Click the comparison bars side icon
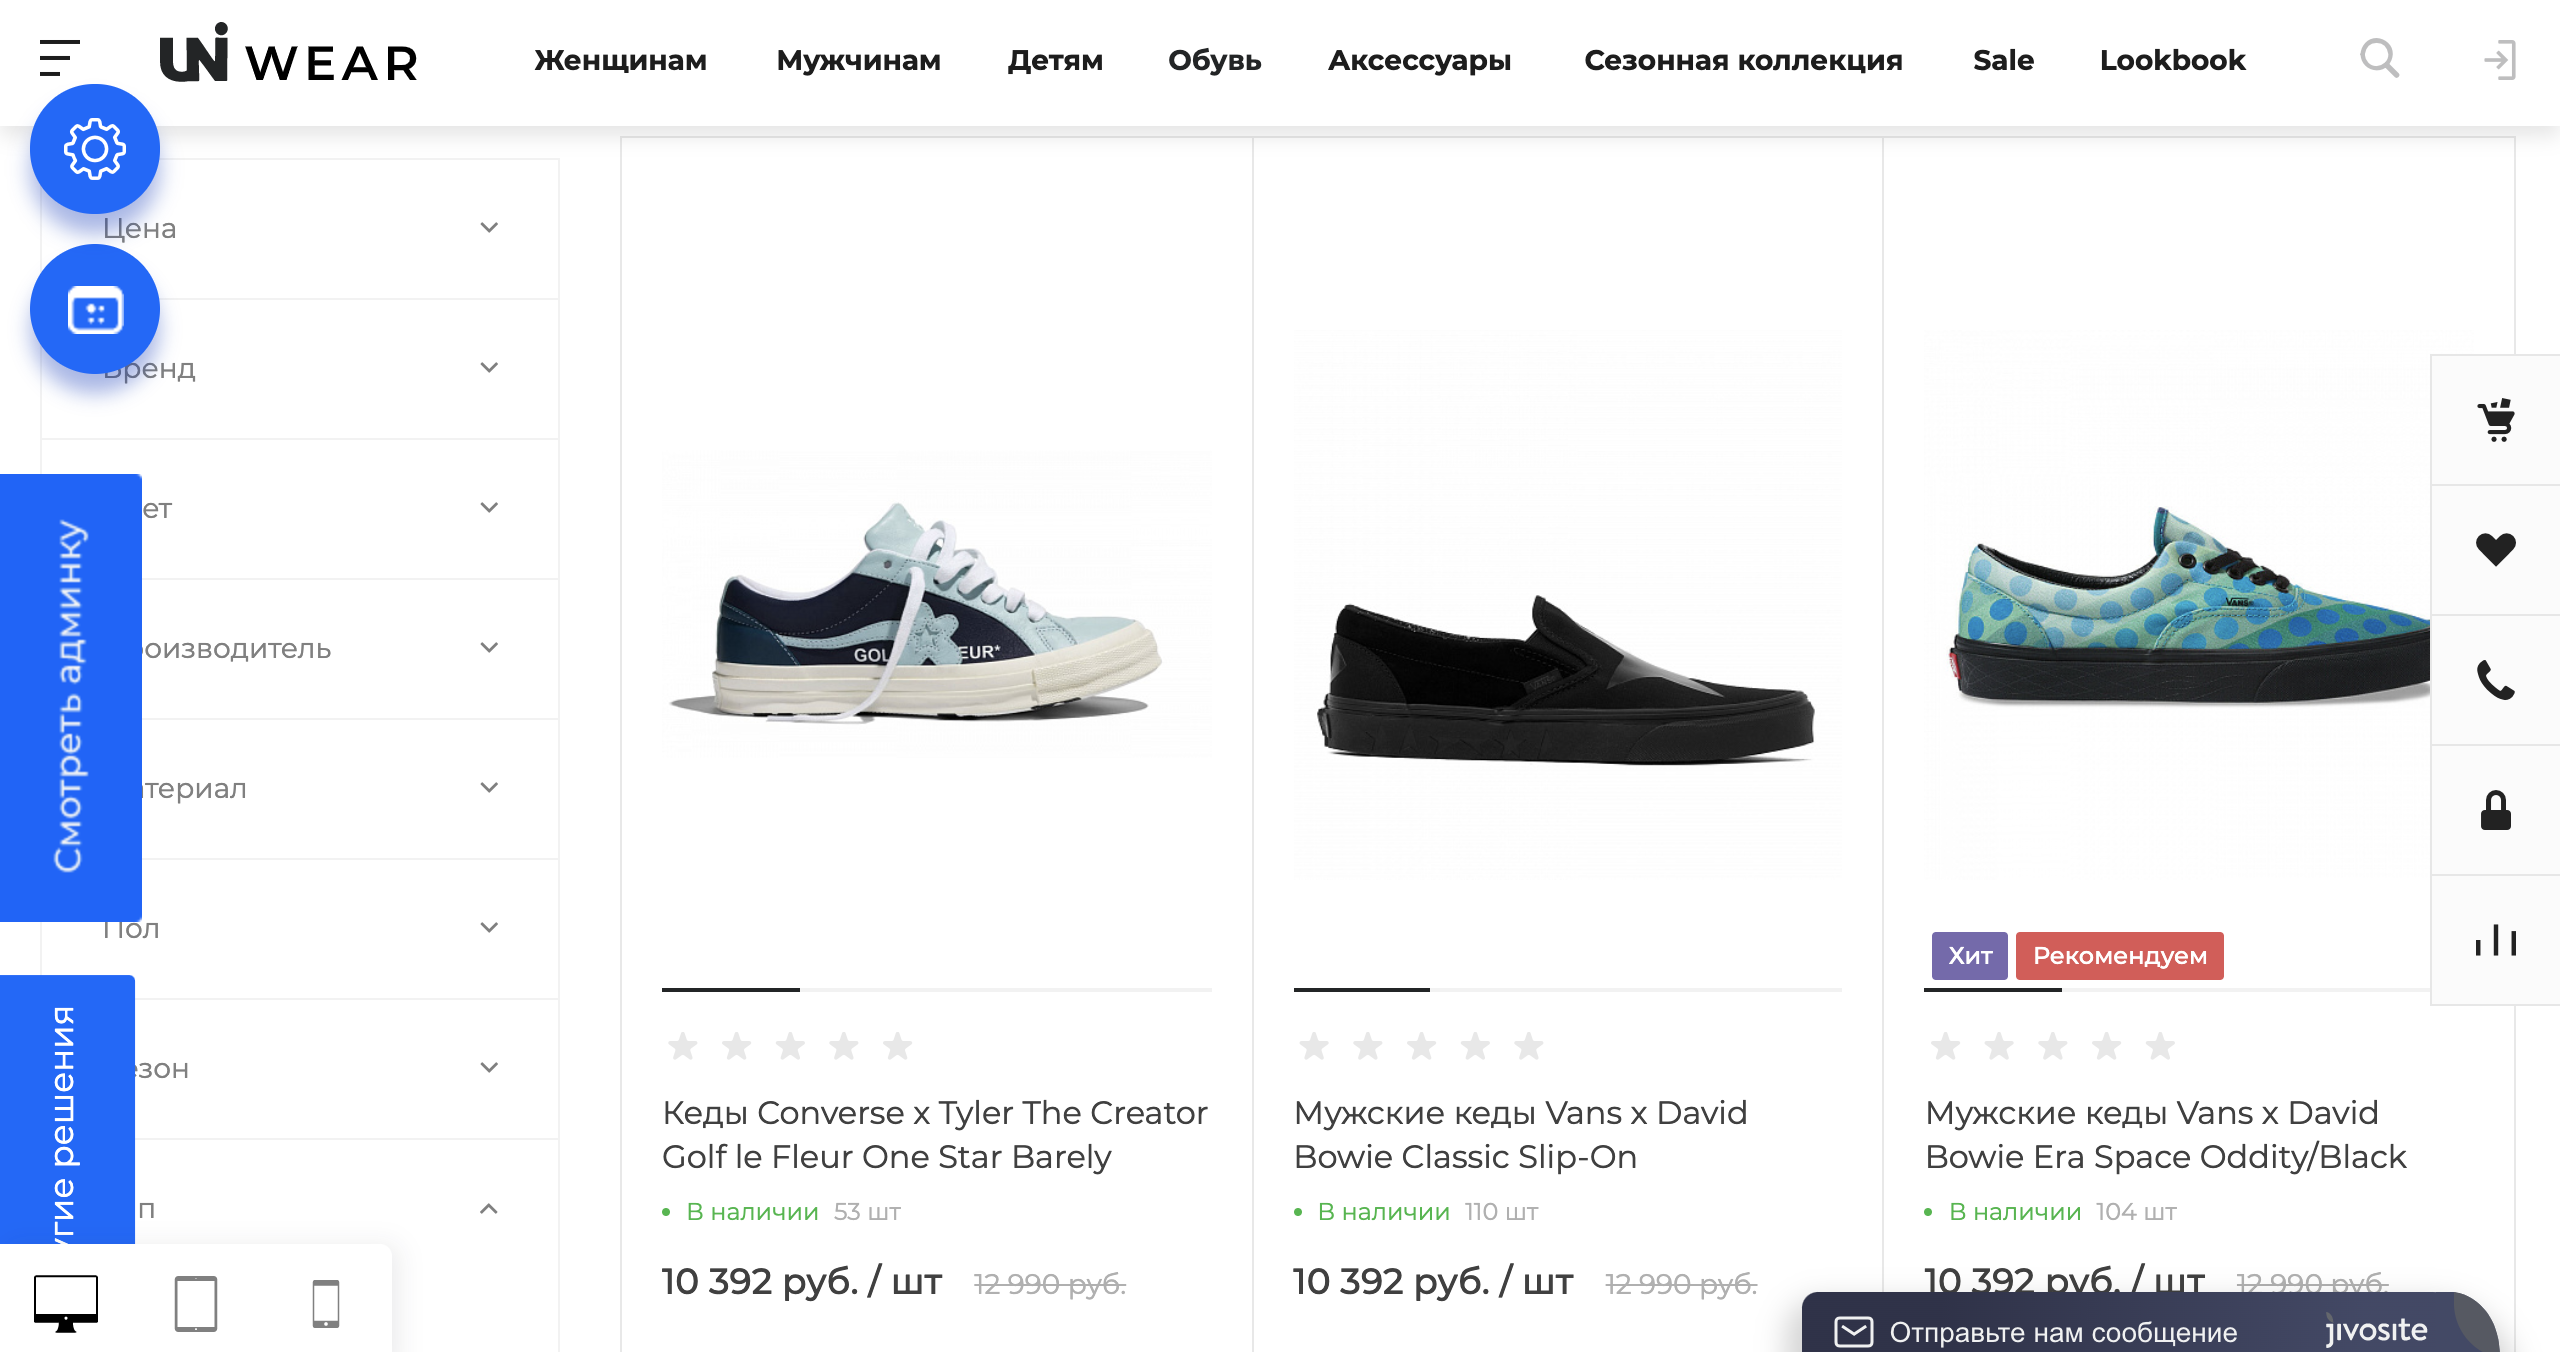Screen dimensions: 2560x1352 tap(2496, 940)
